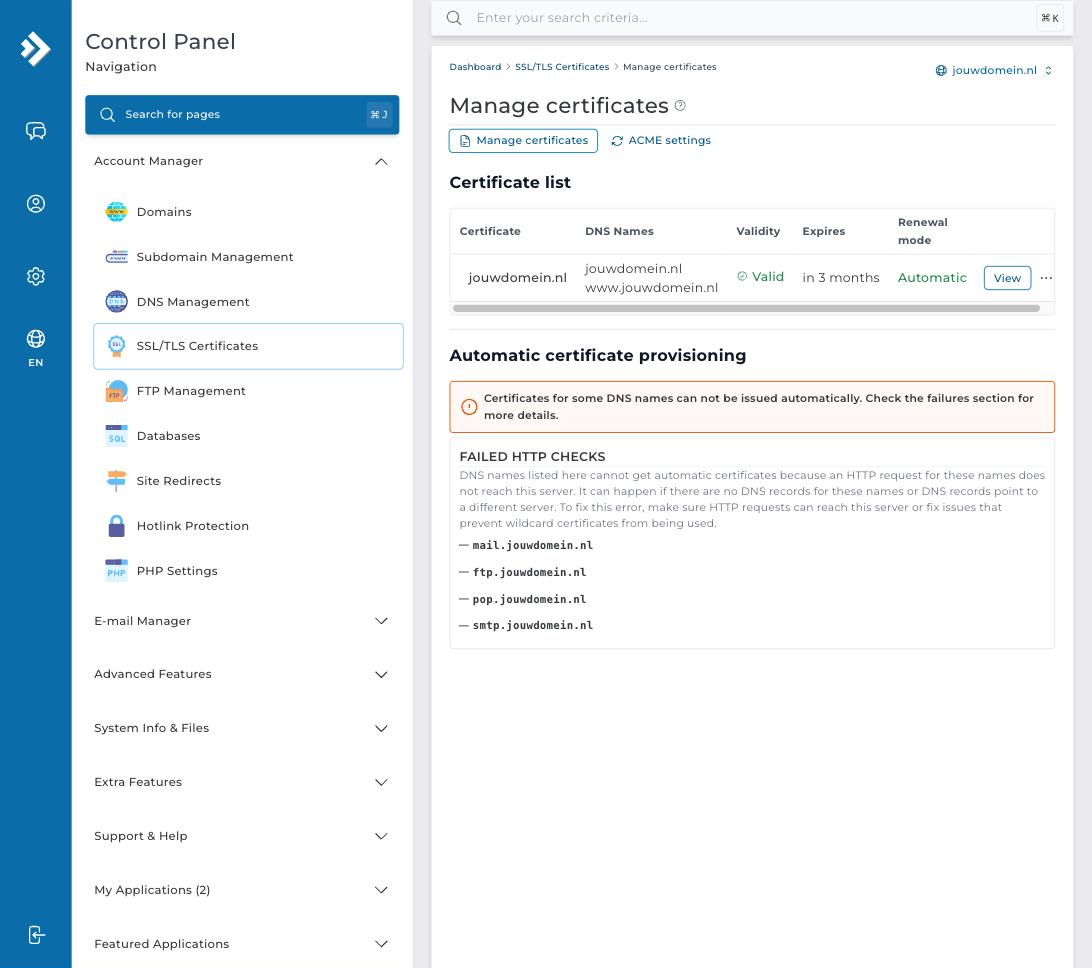
Task: Open the three-dot menu for jouwdomein.nl certificate
Action: (x=1045, y=278)
